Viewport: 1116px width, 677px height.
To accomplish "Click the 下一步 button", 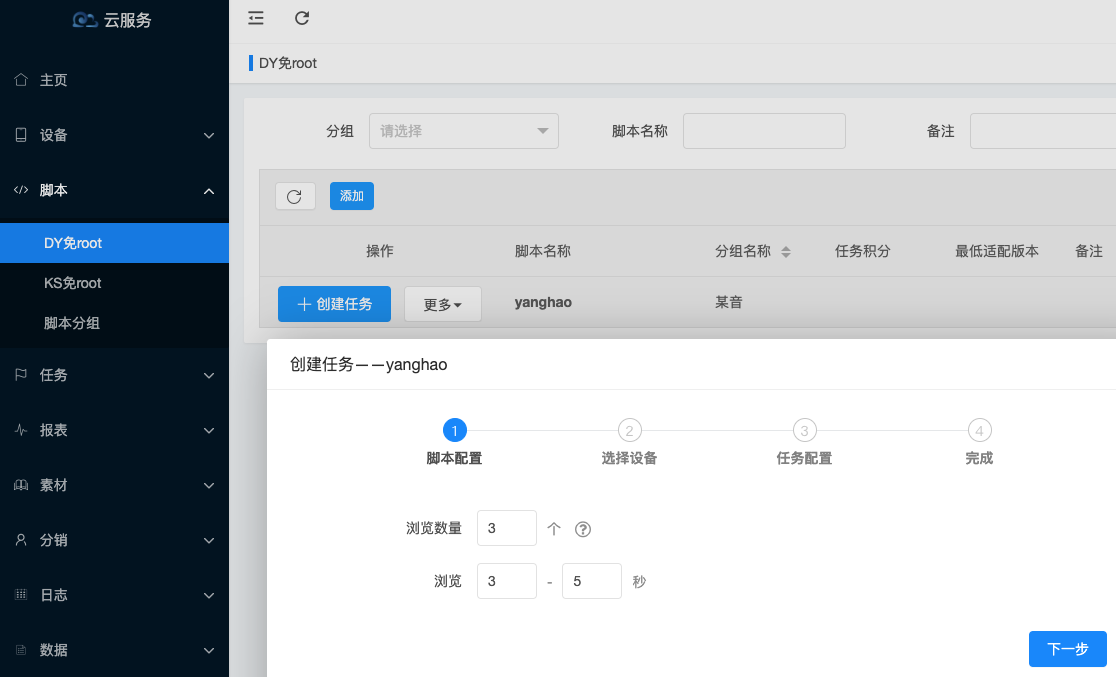I will pos(1068,649).
